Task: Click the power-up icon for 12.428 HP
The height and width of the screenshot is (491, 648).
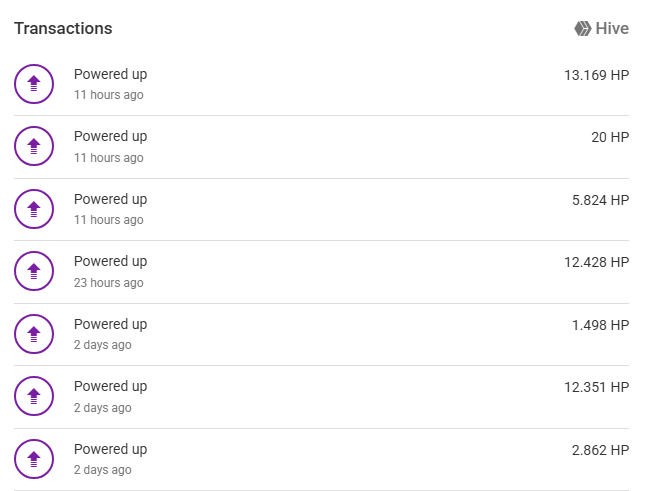Action: tap(34, 271)
